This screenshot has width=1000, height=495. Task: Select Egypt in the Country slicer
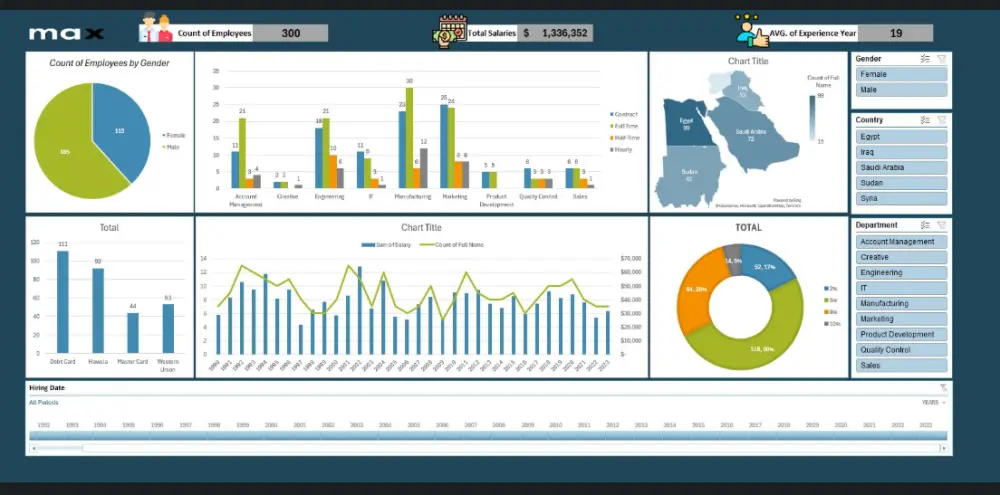click(901, 137)
